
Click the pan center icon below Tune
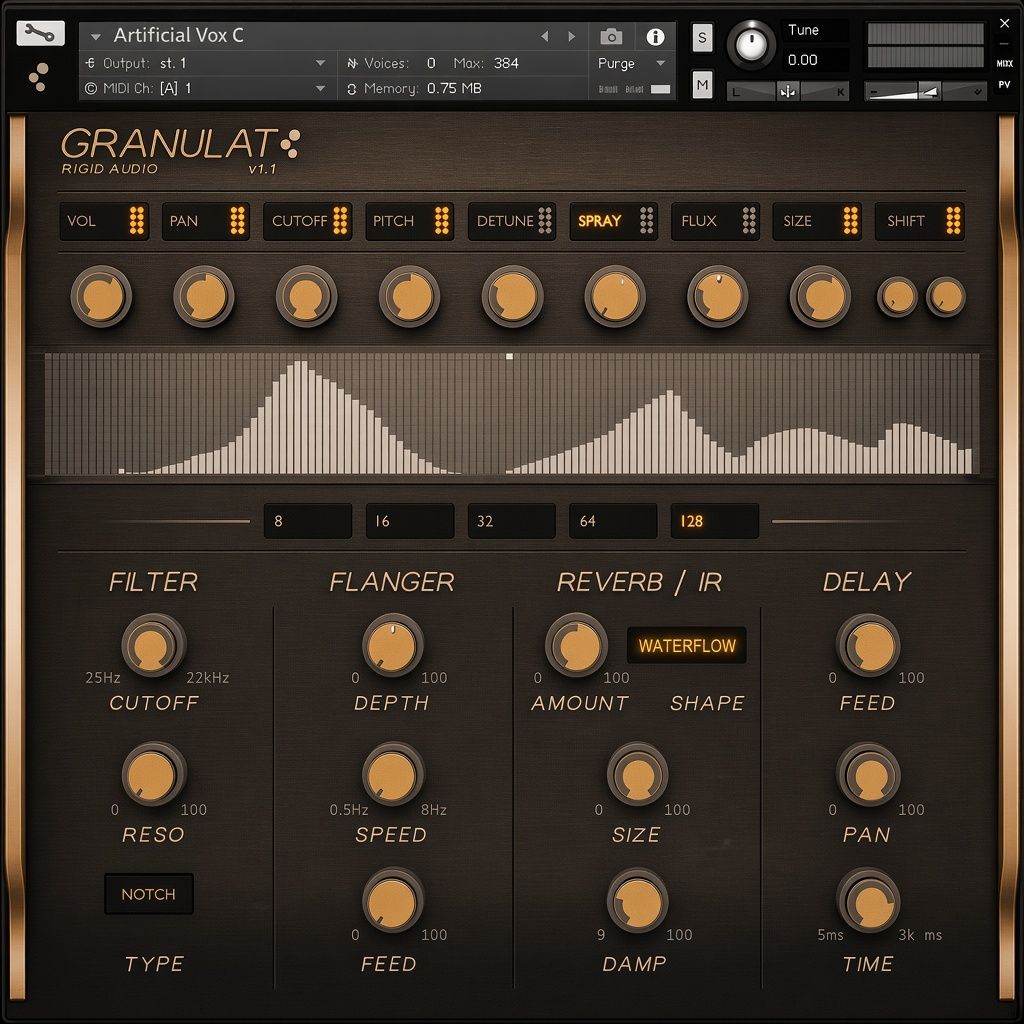(x=788, y=92)
